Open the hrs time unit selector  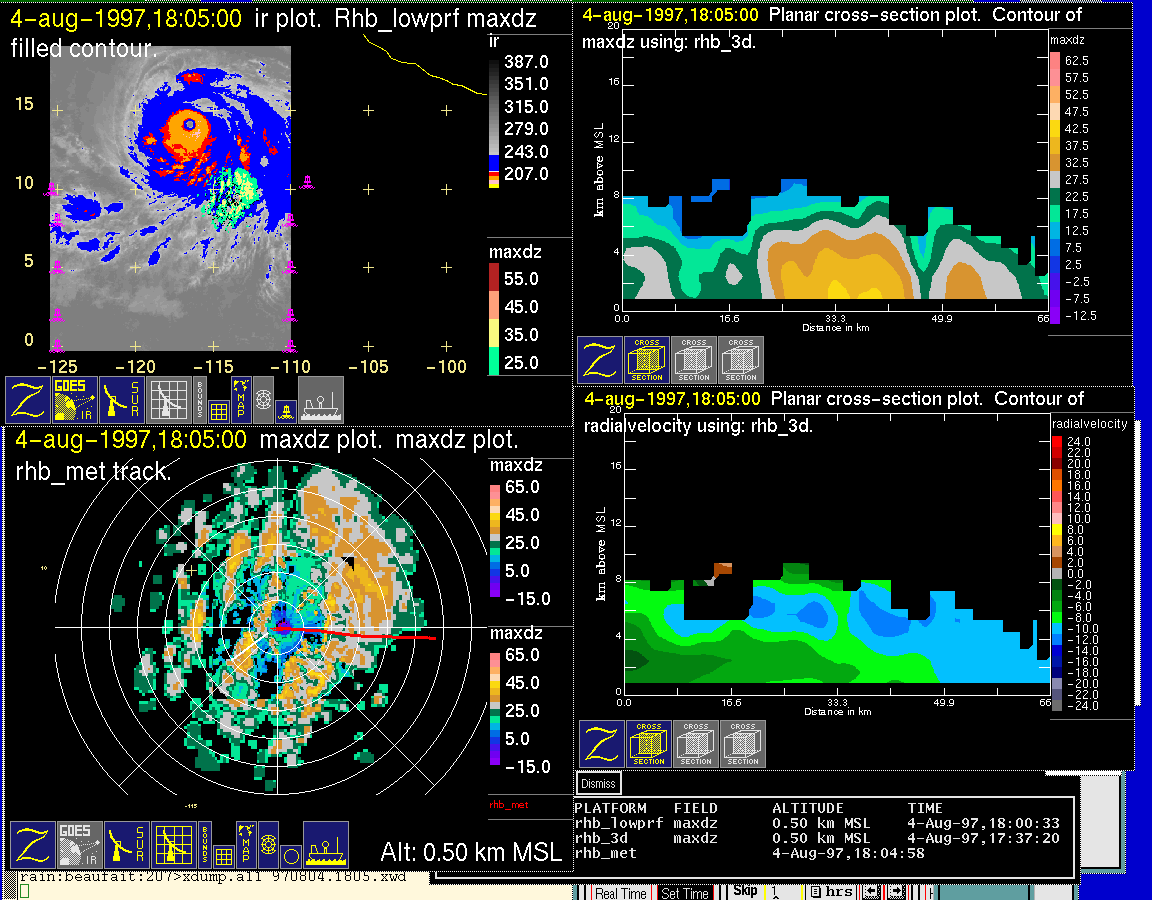tap(831, 892)
